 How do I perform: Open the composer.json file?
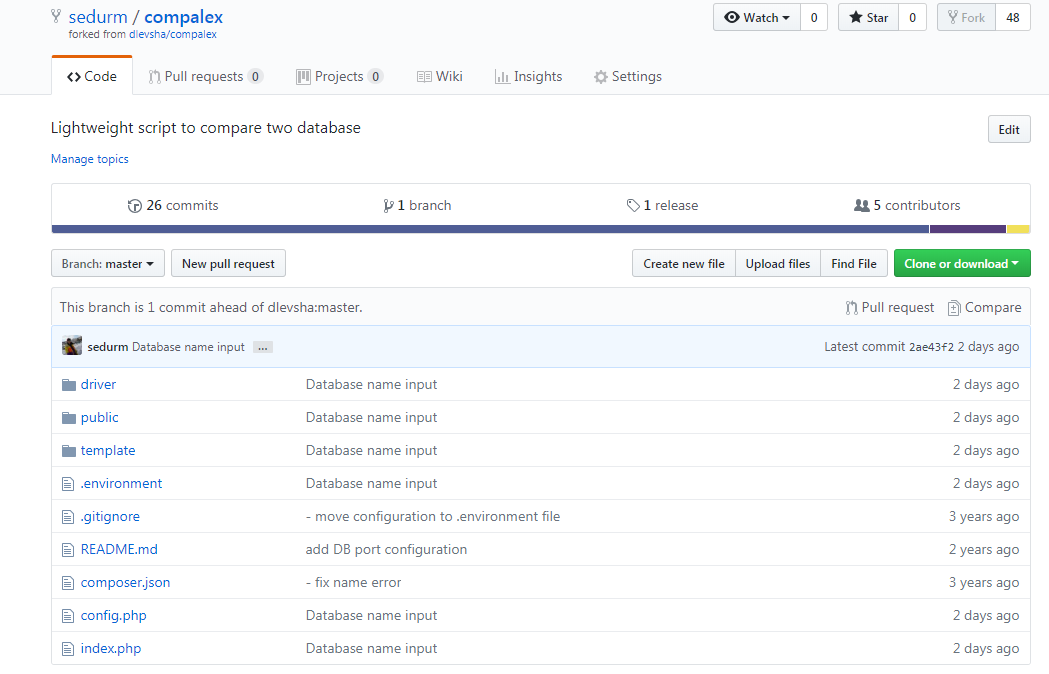pos(125,582)
